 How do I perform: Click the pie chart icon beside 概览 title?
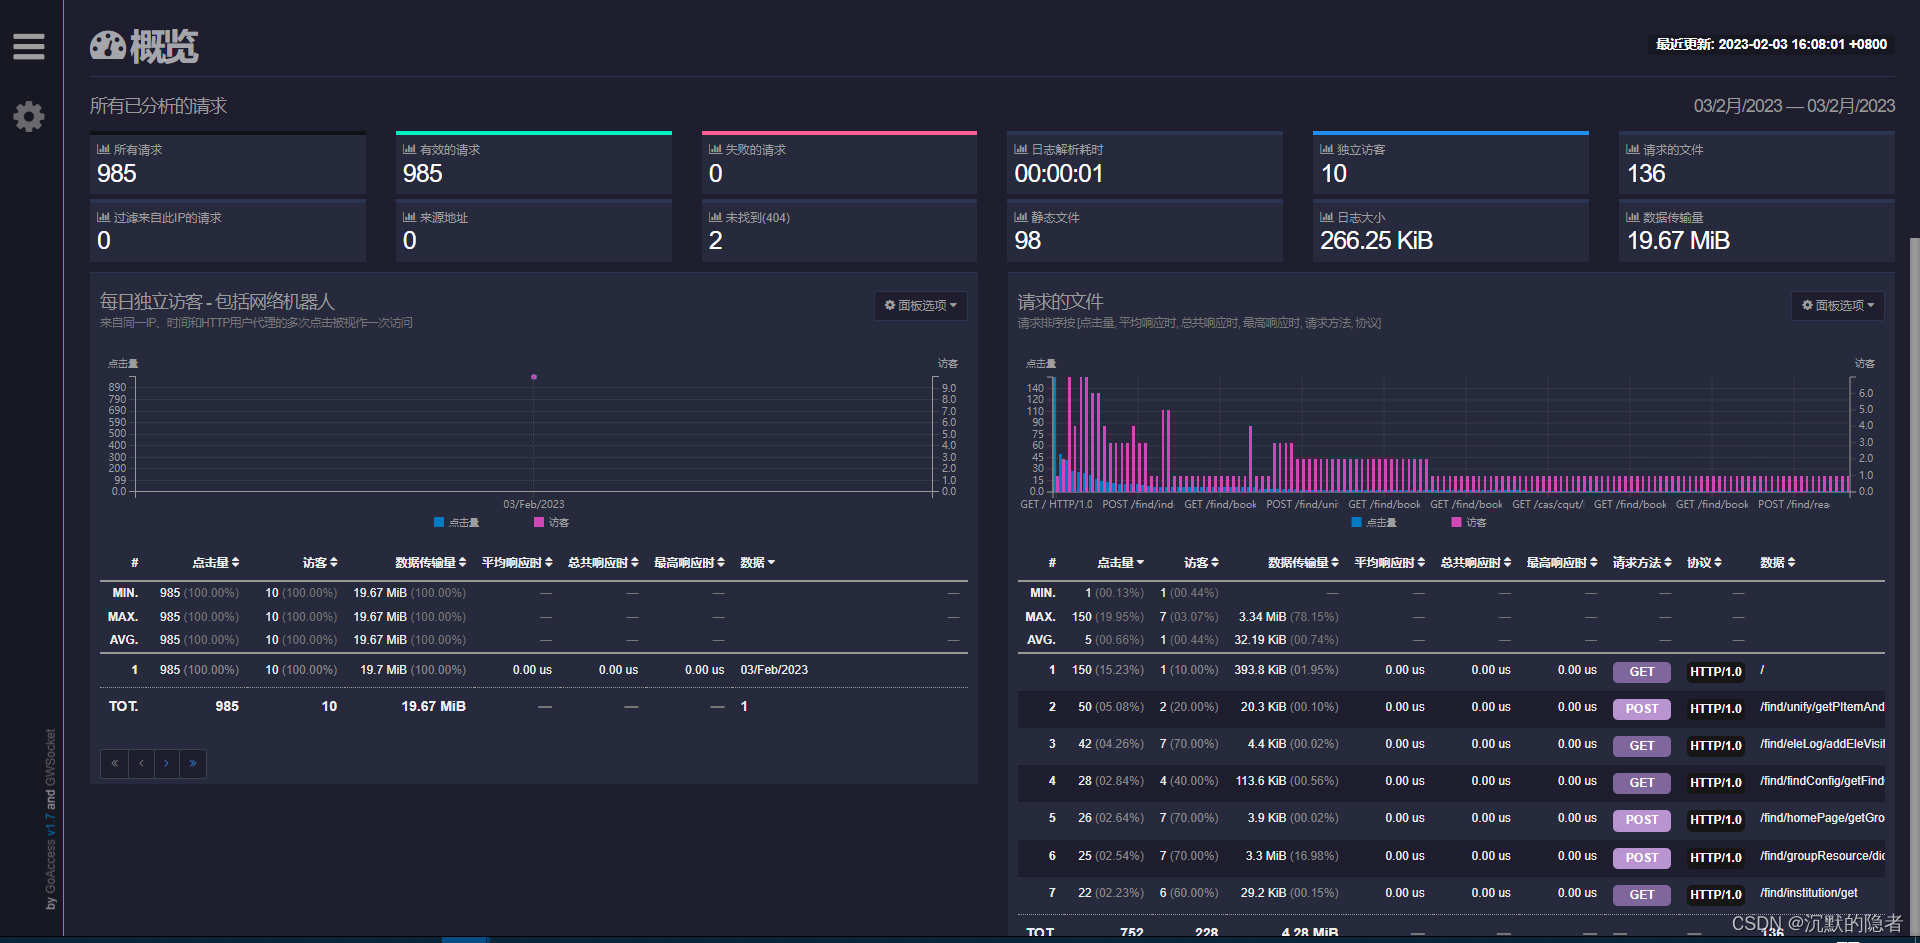[108, 46]
